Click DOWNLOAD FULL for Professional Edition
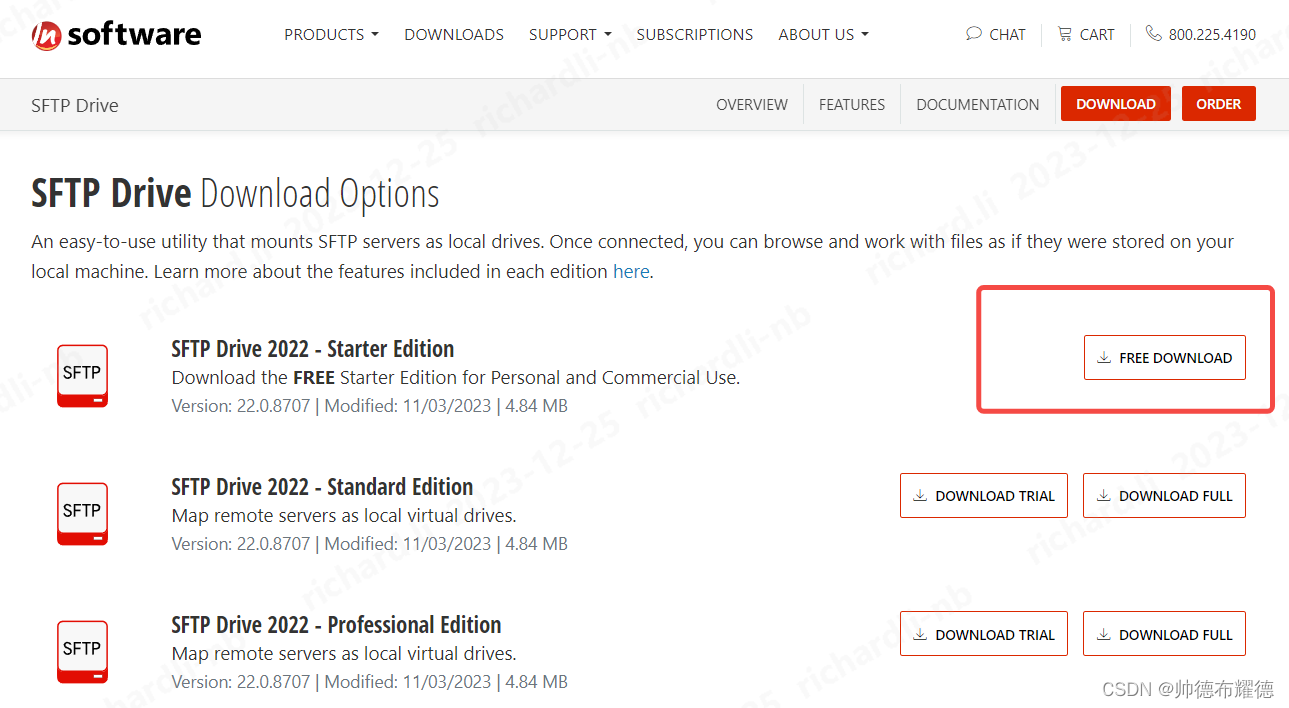The height and width of the screenshot is (708, 1289). (1164, 633)
